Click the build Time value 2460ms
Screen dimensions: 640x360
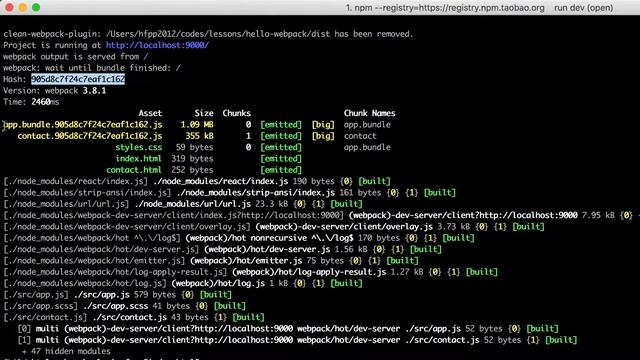pyautogui.click(x=45, y=102)
